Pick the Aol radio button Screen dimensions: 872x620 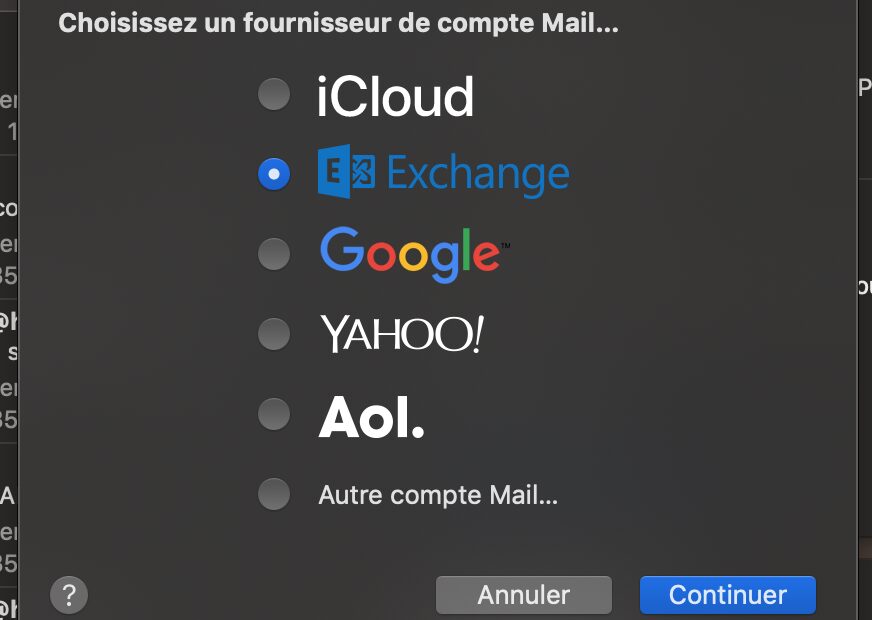point(274,414)
